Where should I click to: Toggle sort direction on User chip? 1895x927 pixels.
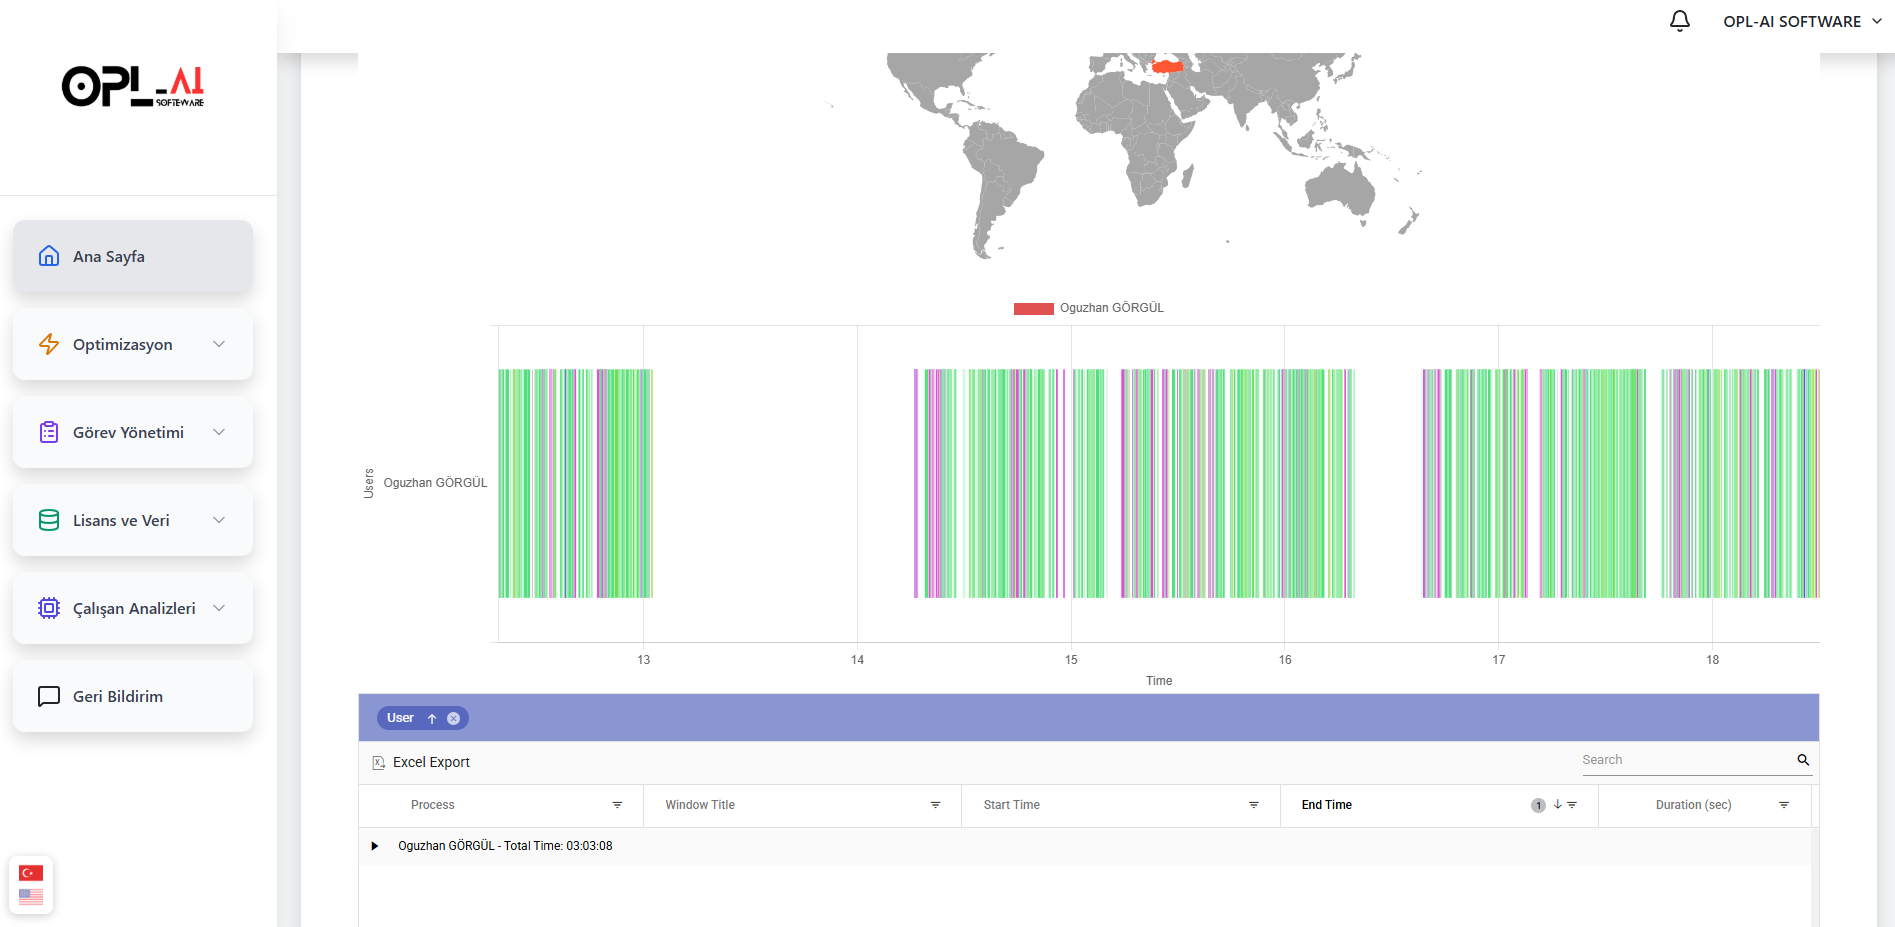pos(432,718)
